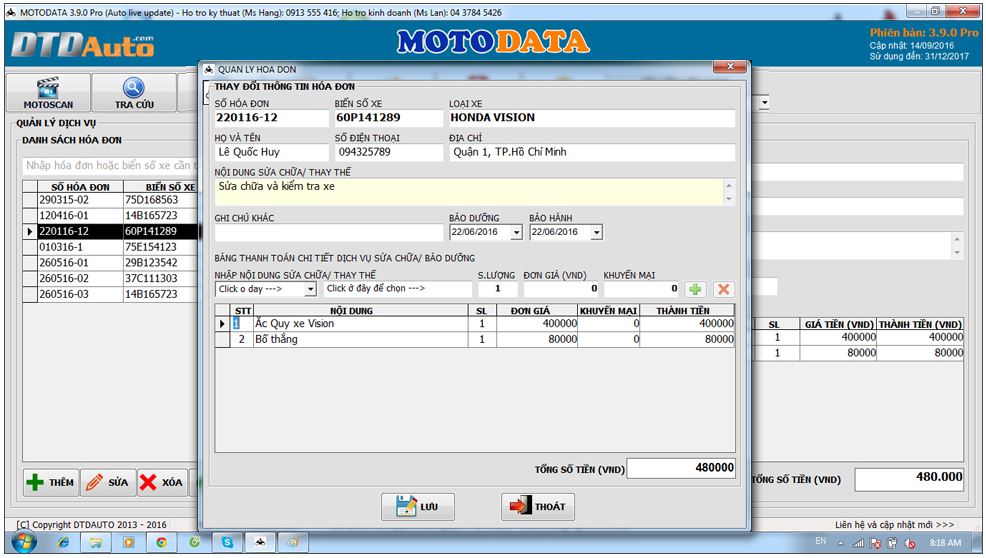Screen dimensions: 986x558
Task: Click KHUYẾN MẠI input field
Action: [x=641, y=289]
